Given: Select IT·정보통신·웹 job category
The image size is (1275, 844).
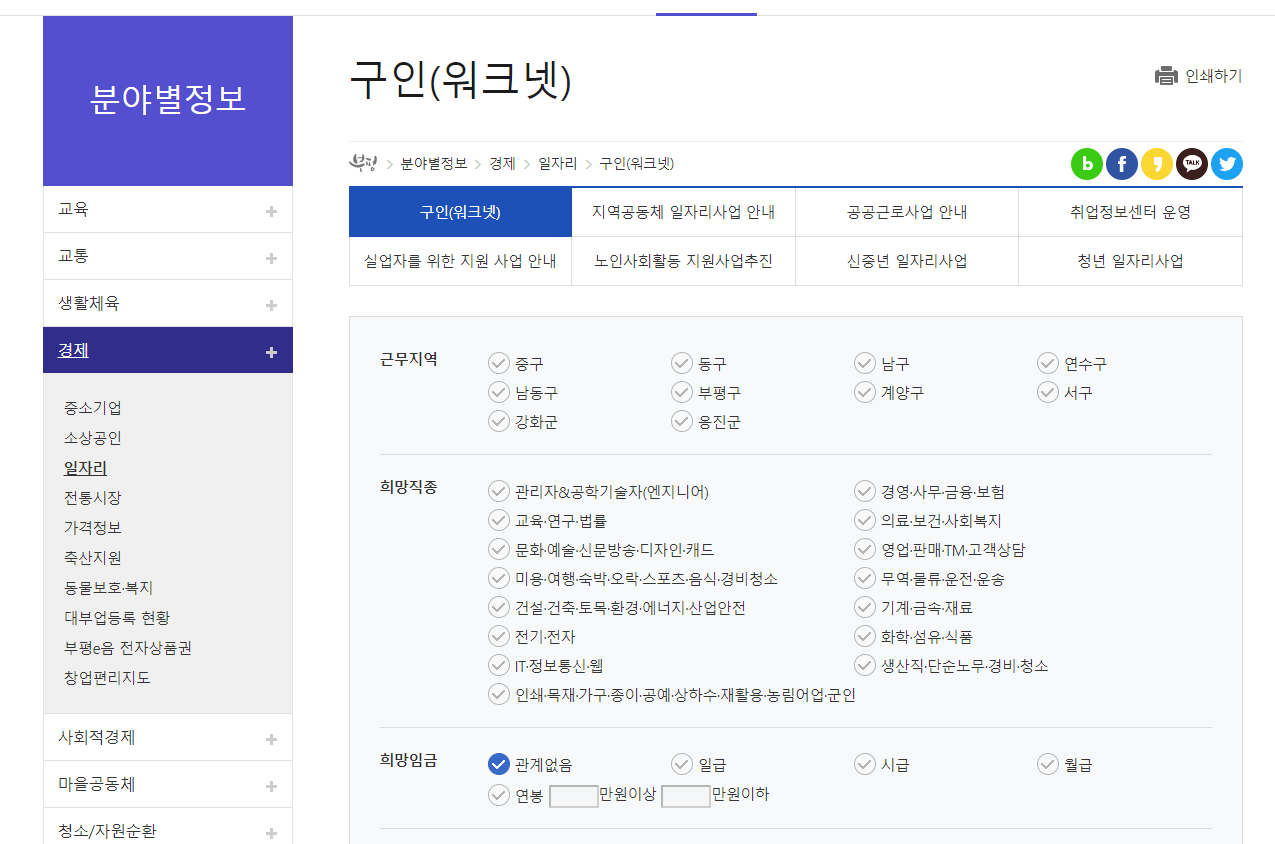Looking at the screenshot, I should pyautogui.click(x=499, y=665).
